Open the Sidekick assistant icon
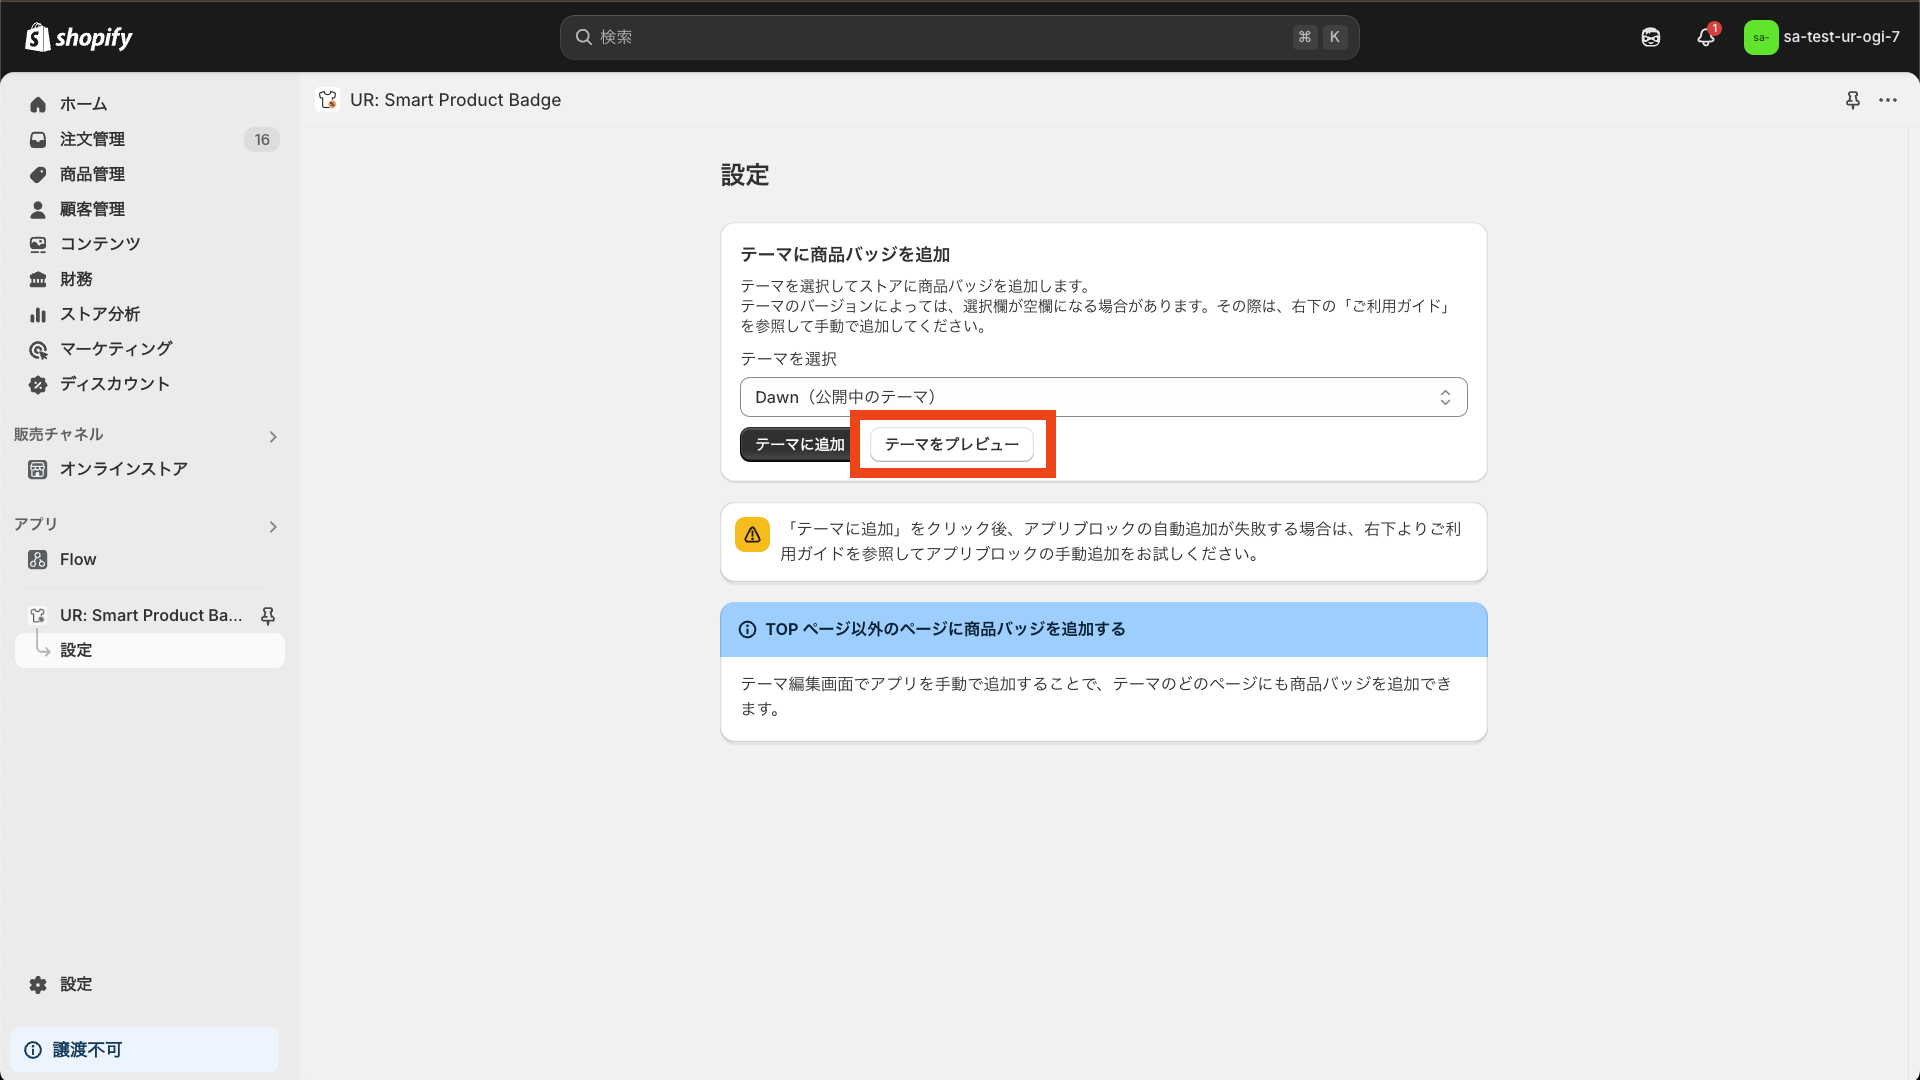 [x=1651, y=37]
